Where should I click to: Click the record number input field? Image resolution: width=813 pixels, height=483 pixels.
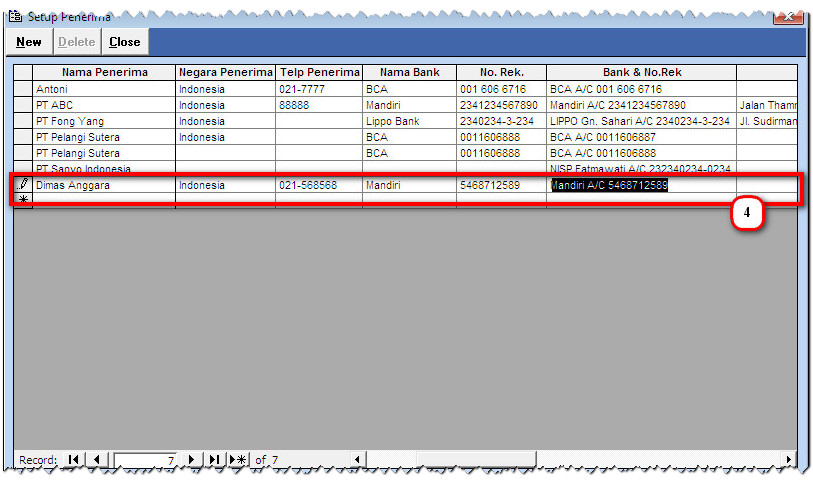point(146,459)
